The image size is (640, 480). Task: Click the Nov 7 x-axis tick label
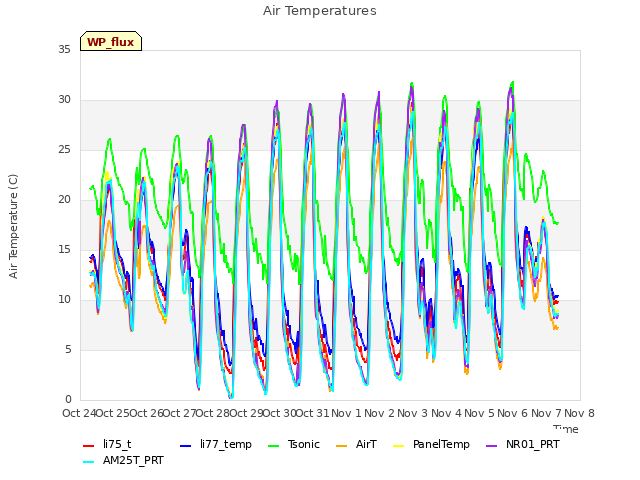pos(546,413)
